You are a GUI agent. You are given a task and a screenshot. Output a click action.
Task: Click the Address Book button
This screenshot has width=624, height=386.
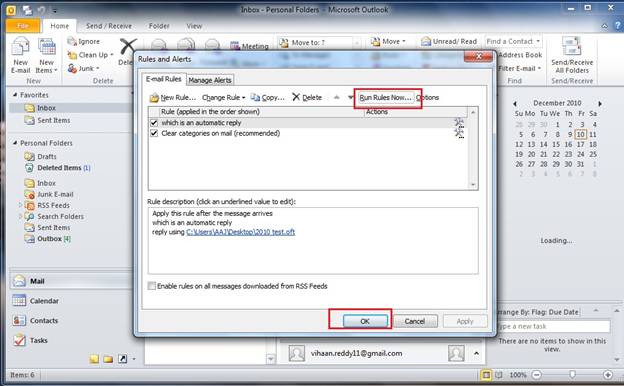(520, 55)
